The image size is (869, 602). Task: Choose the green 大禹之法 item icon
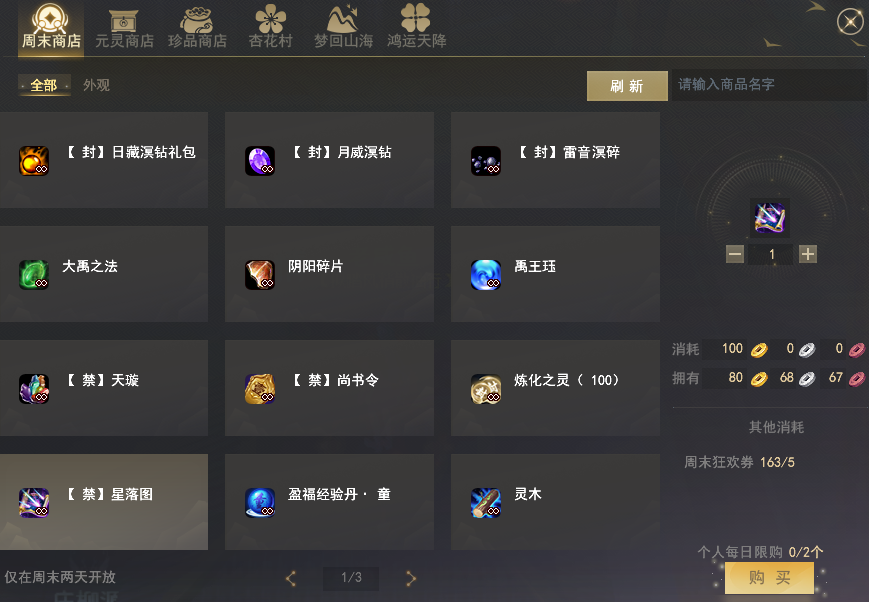(34, 275)
